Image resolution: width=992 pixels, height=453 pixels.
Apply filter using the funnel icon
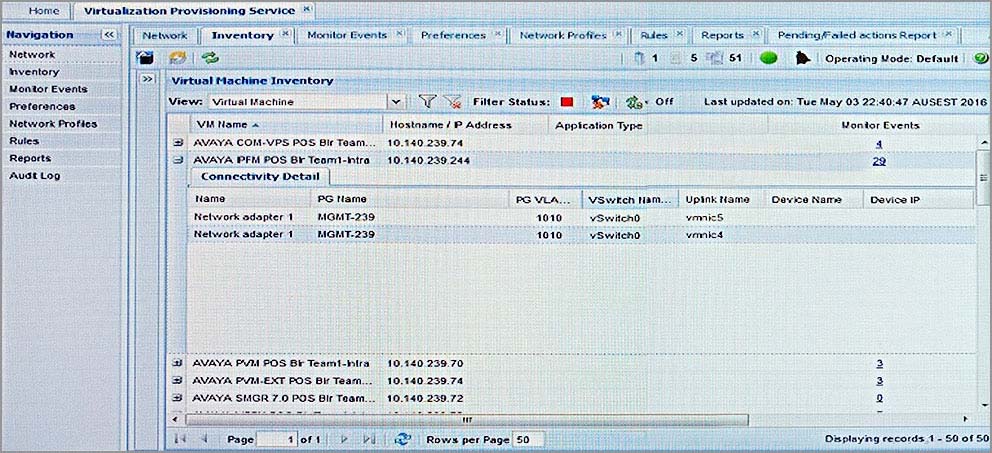pyautogui.click(x=428, y=101)
